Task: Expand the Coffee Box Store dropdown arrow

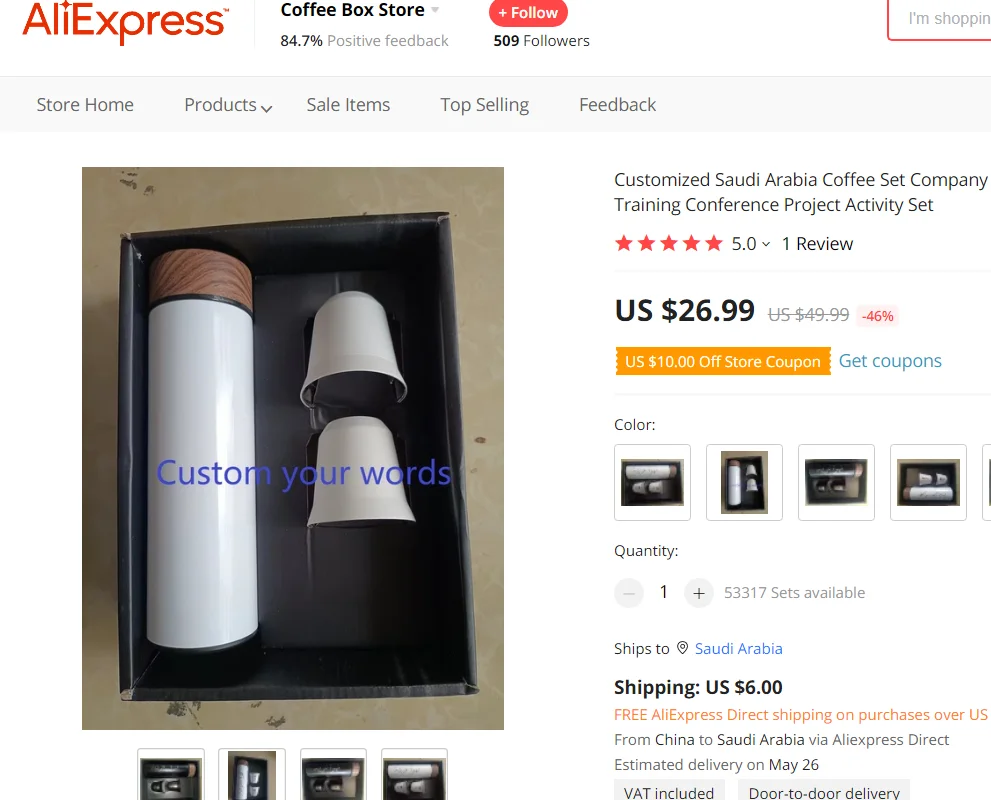Action: coord(435,10)
